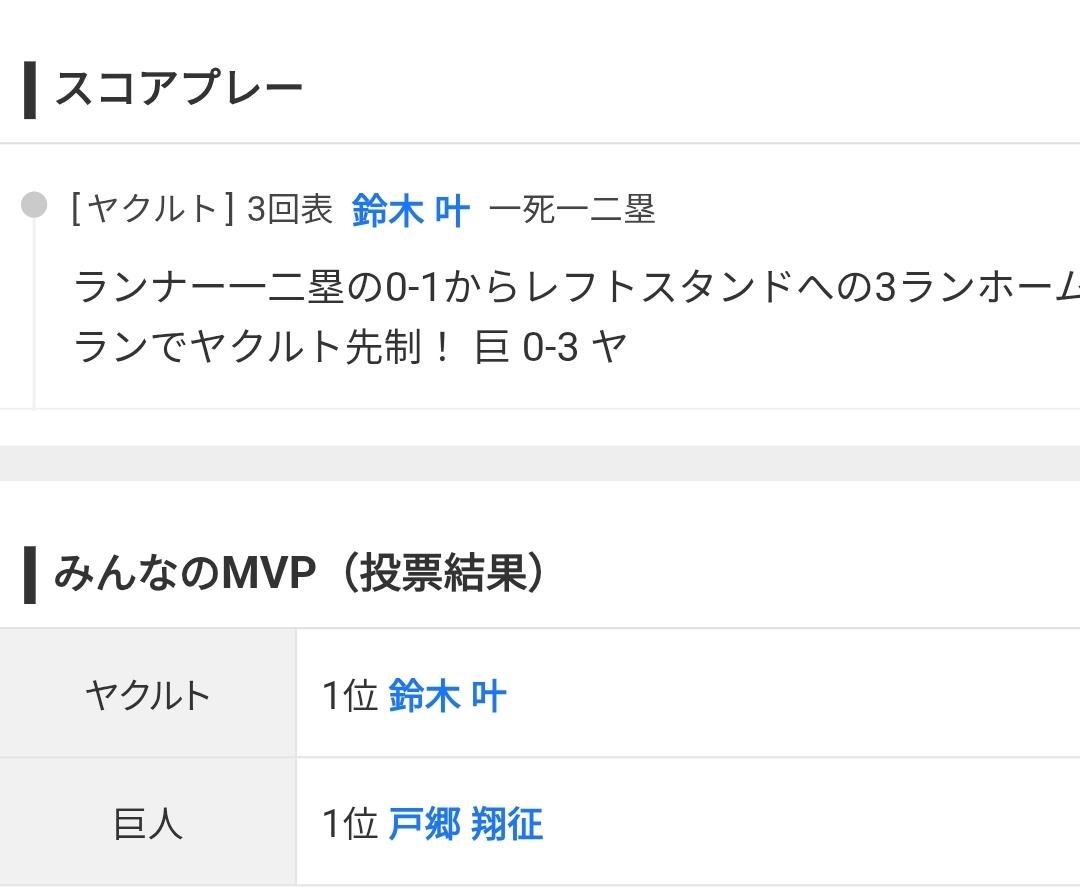Click the black bar icon beside みんなのMVP
The height and width of the screenshot is (892, 1080).
[30, 574]
